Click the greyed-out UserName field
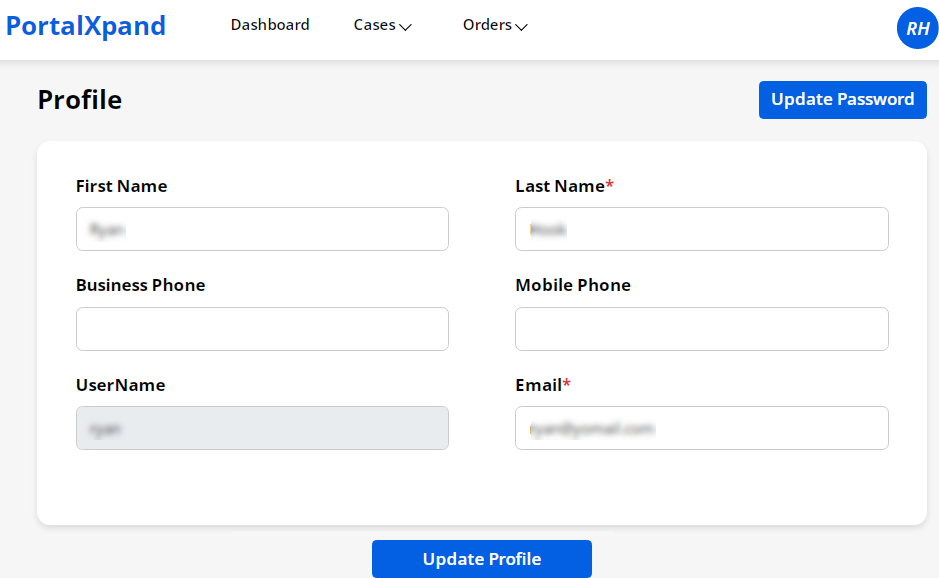This screenshot has width=939, height=578. (x=262, y=428)
